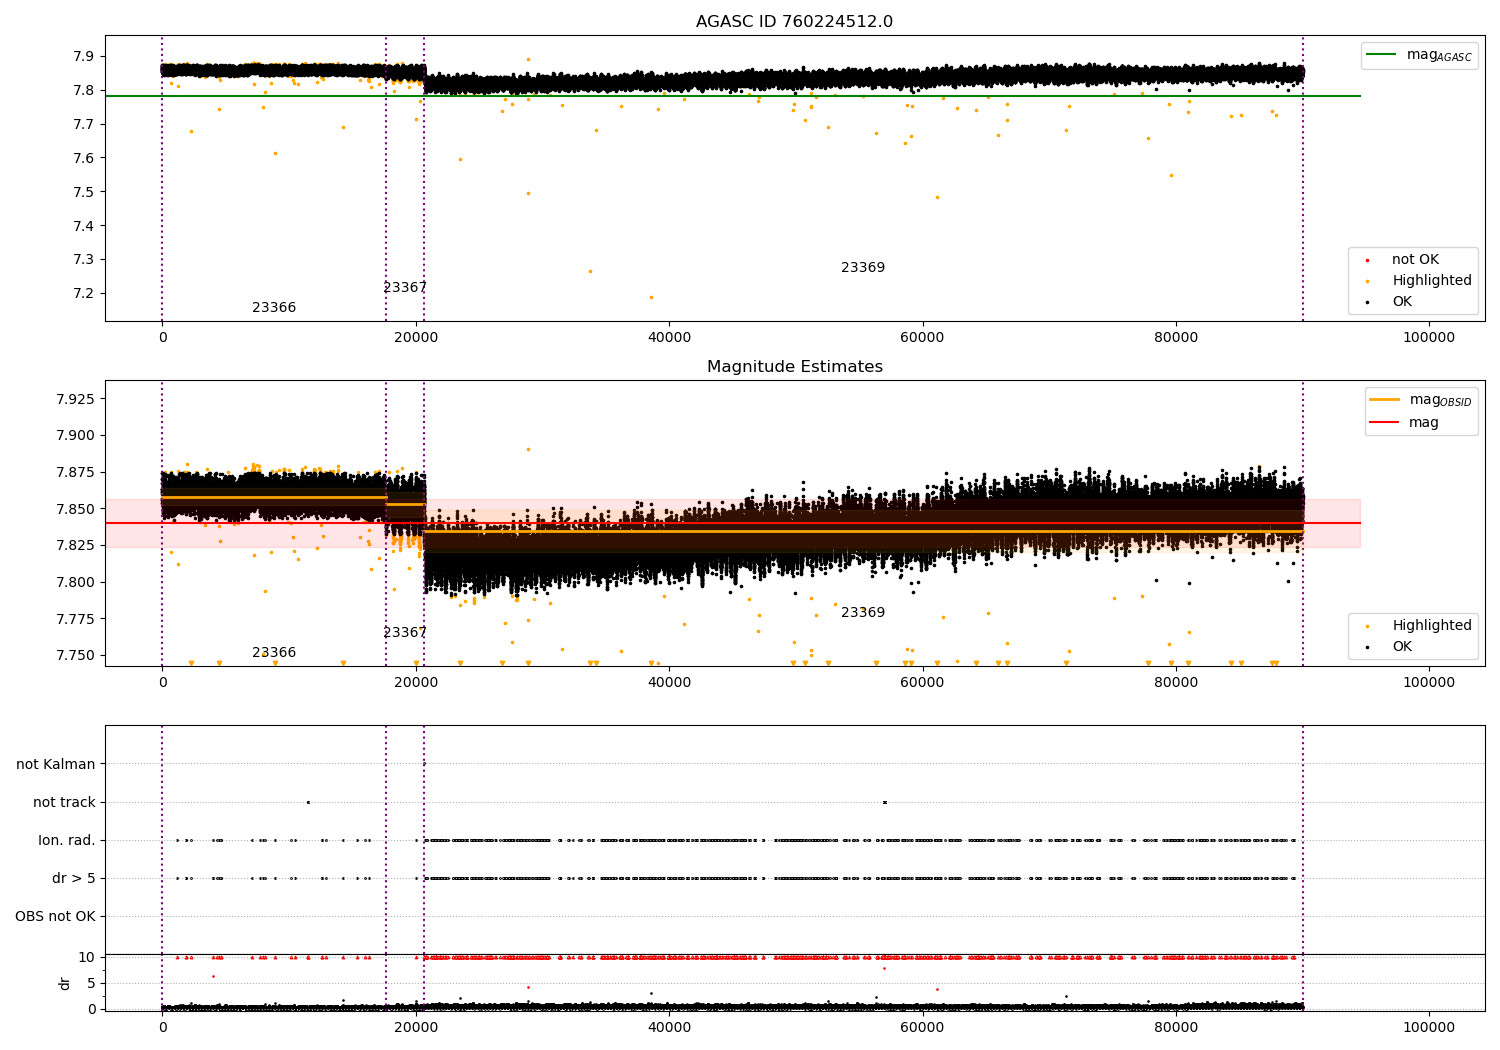
Task: Click the '7.925' y-axis tick label
Action: [x=76, y=399]
